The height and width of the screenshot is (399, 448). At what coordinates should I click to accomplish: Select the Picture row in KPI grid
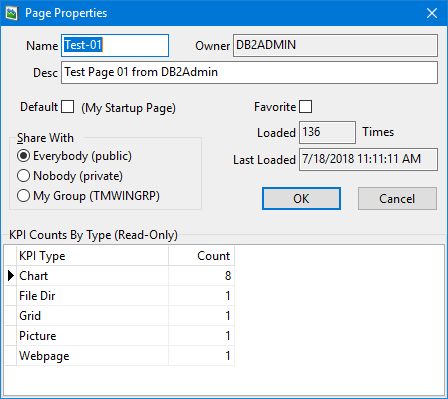pyautogui.click(x=120, y=336)
